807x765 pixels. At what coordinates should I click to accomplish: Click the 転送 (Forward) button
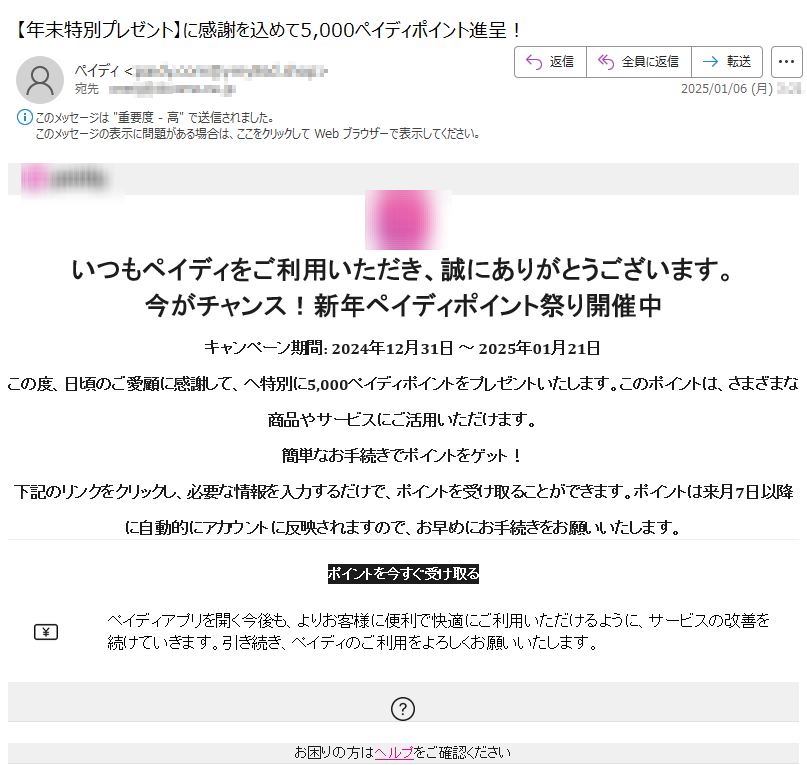point(727,62)
